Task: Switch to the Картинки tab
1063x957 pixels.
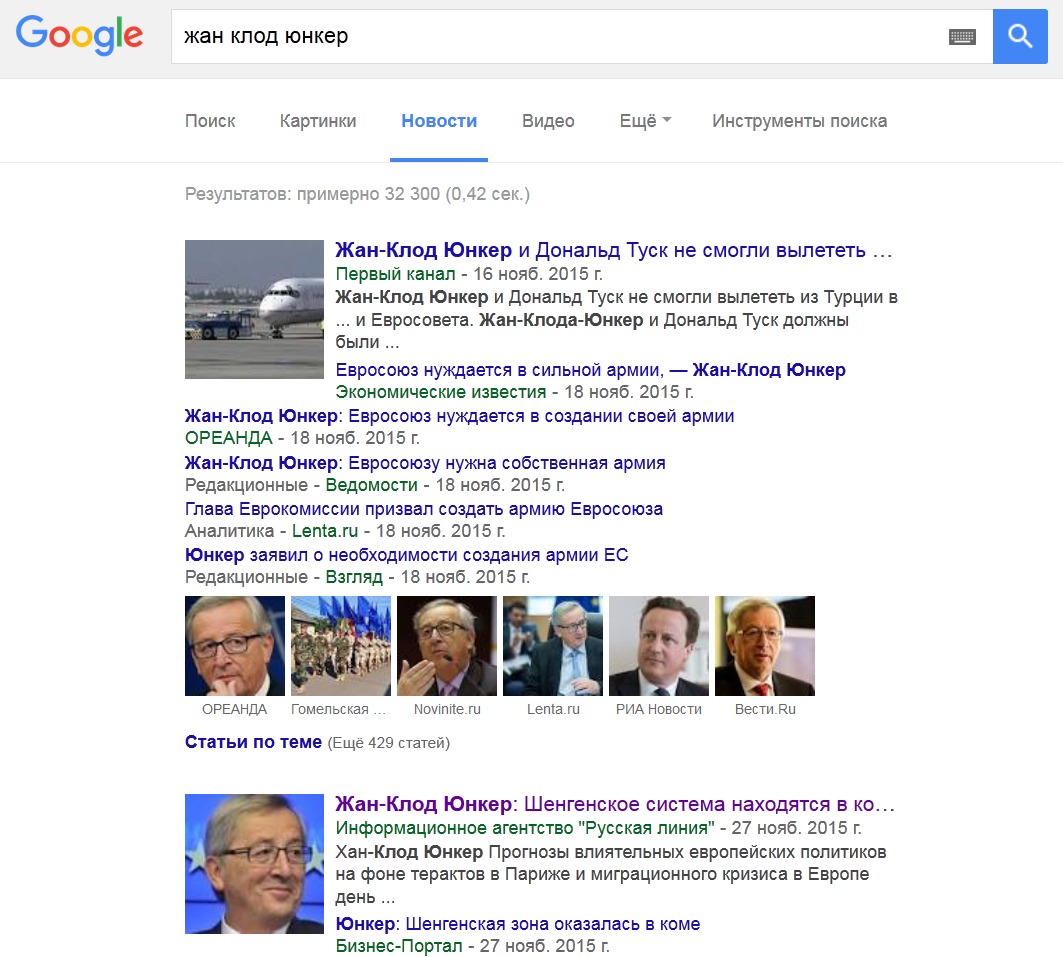Action: (318, 121)
